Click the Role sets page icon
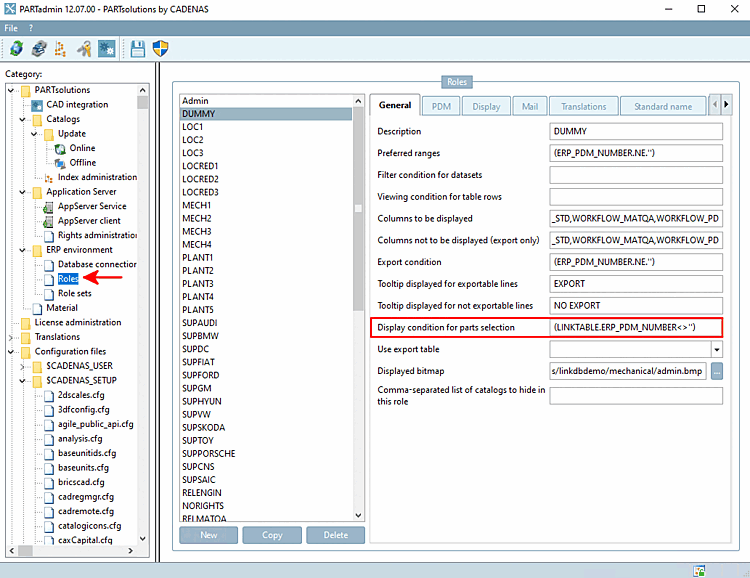The height and width of the screenshot is (578, 750). [x=49, y=294]
